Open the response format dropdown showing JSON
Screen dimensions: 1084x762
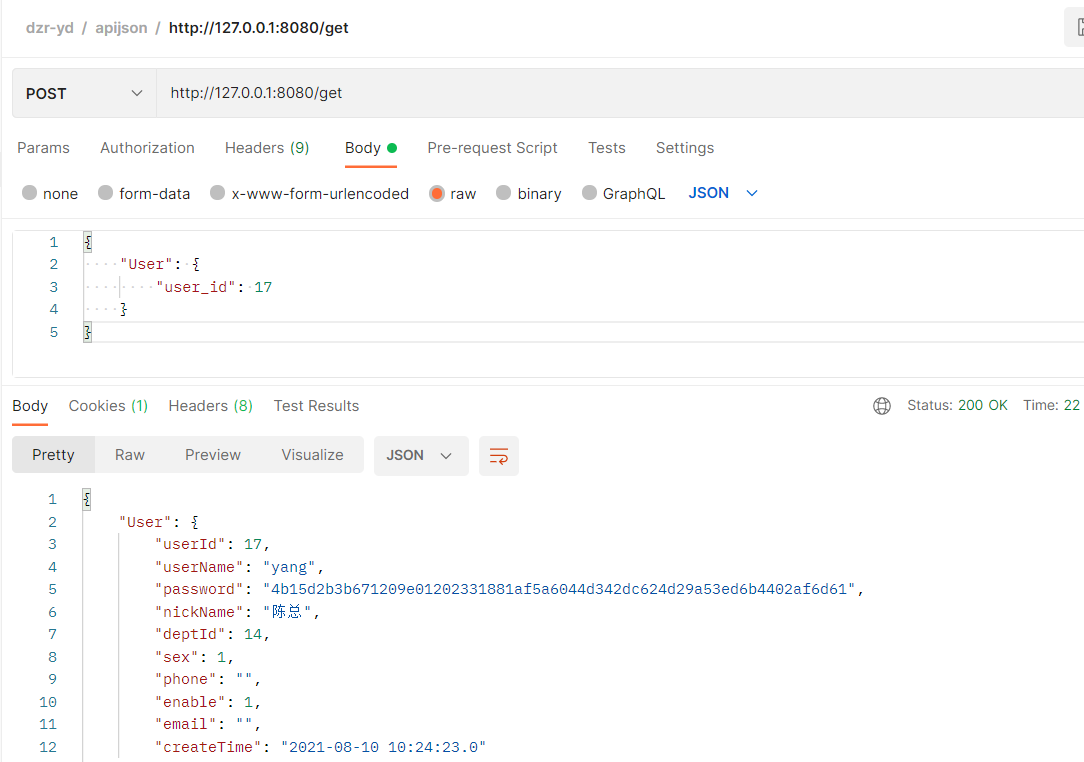(421, 456)
